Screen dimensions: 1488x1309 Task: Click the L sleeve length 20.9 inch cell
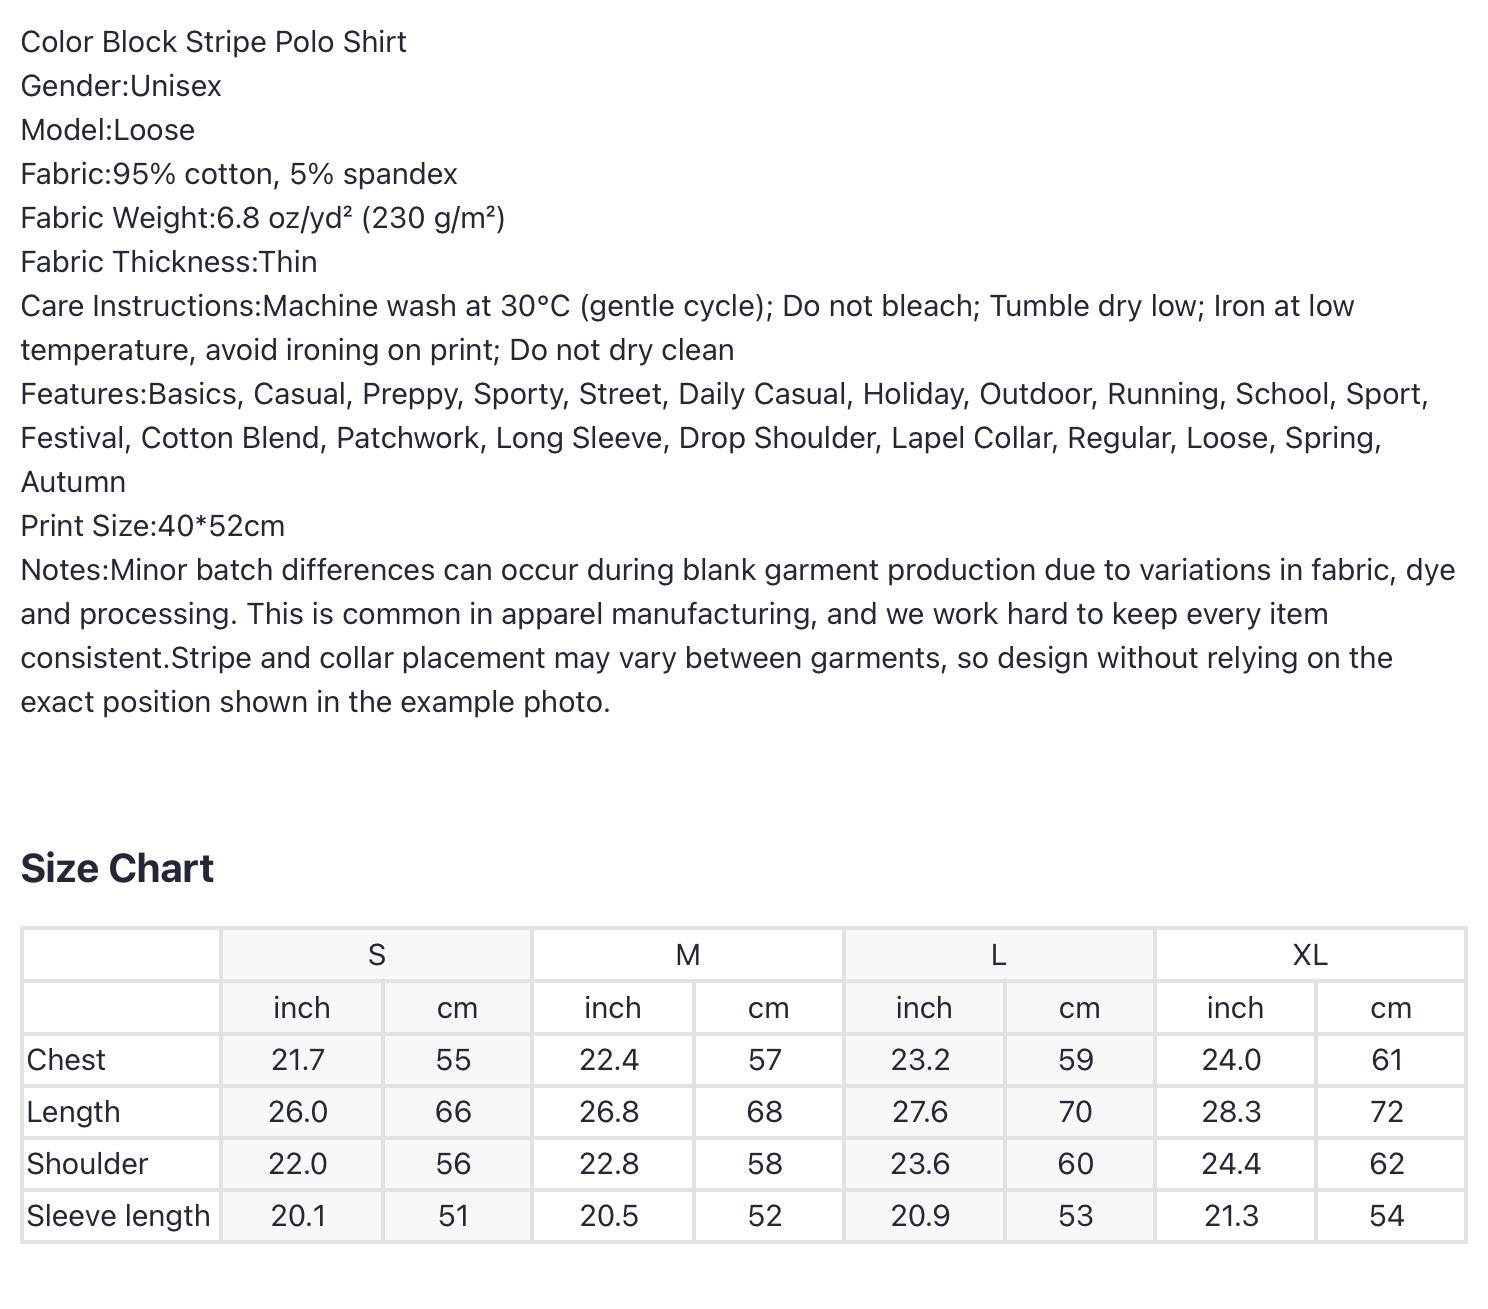pos(923,1216)
